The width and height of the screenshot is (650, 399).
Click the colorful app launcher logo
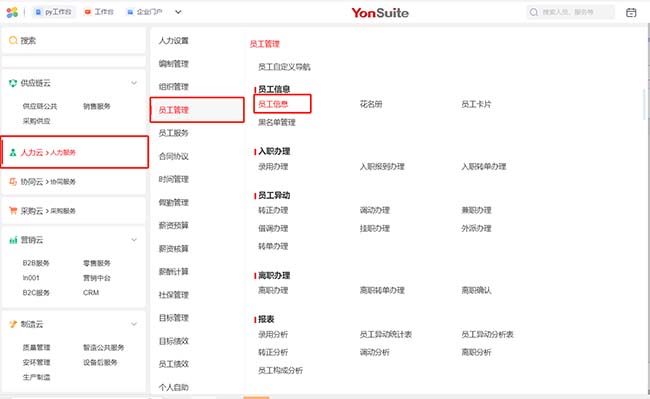[12, 12]
